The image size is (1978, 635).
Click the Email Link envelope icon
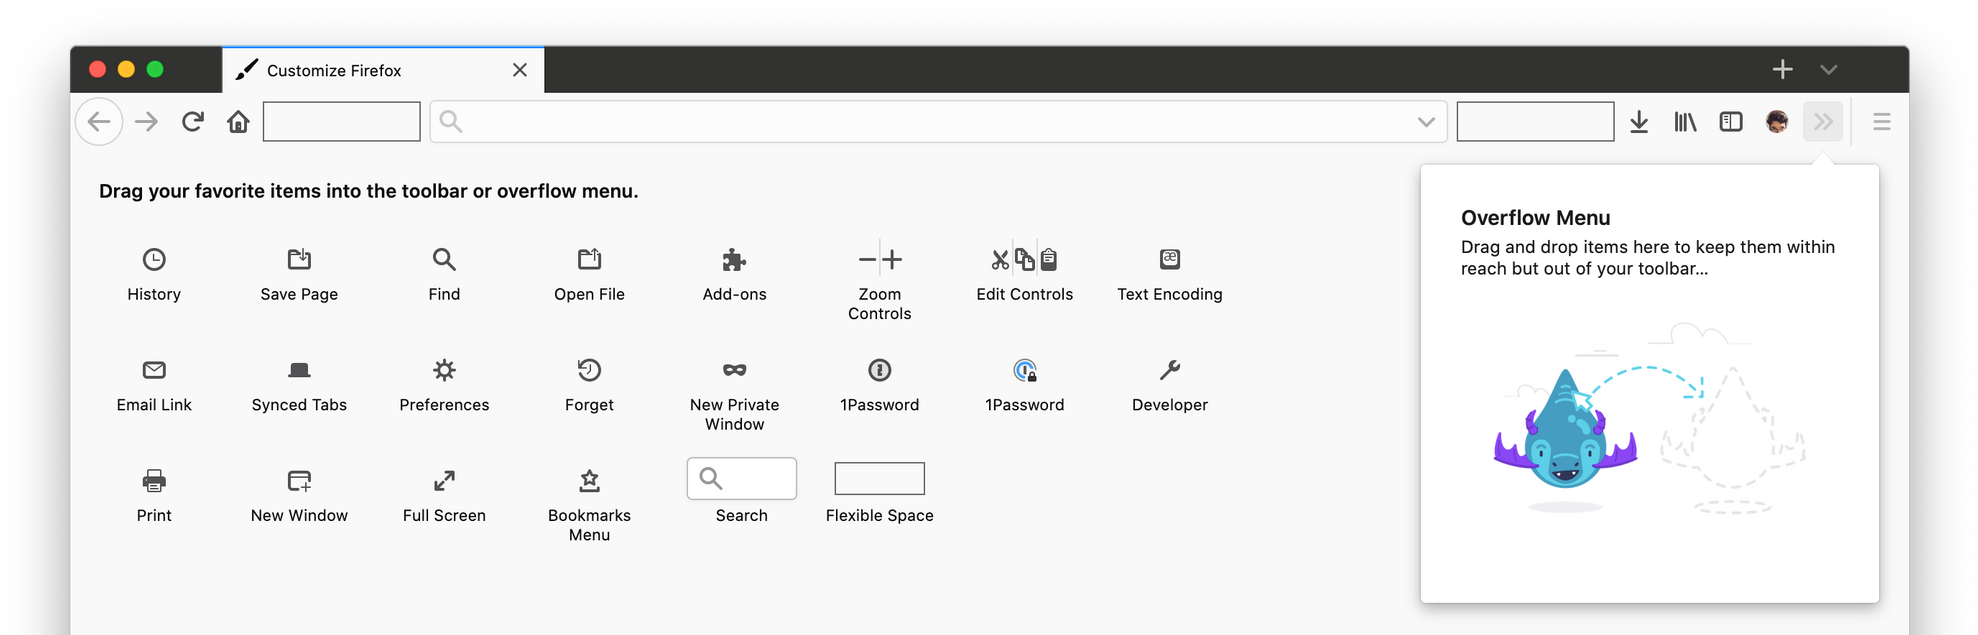click(x=154, y=370)
